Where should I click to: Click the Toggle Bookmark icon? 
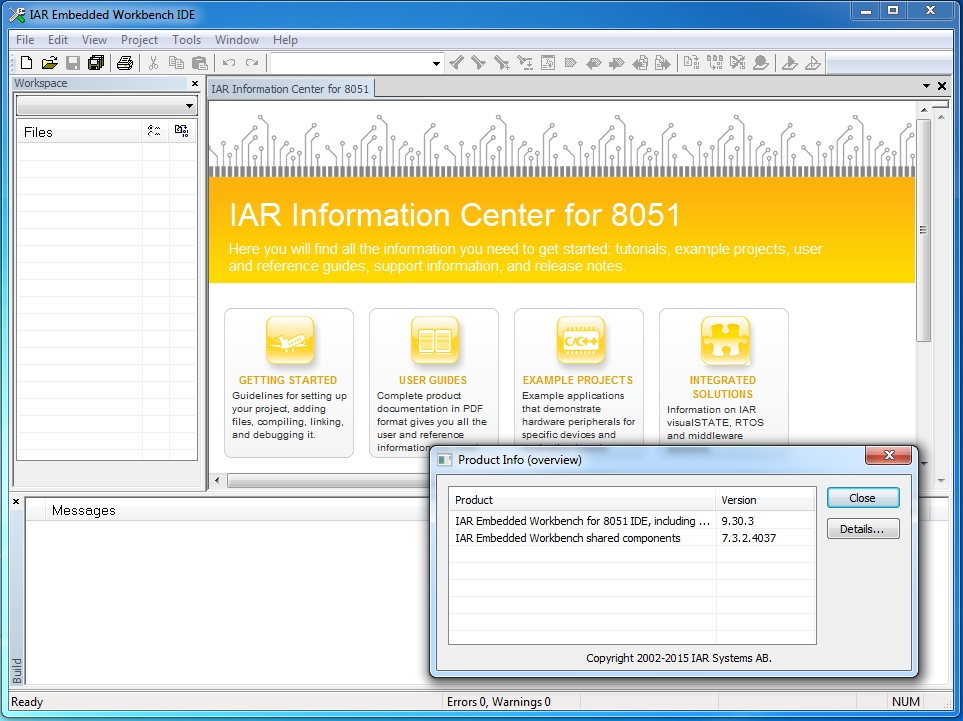pyautogui.click(x=571, y=63)
